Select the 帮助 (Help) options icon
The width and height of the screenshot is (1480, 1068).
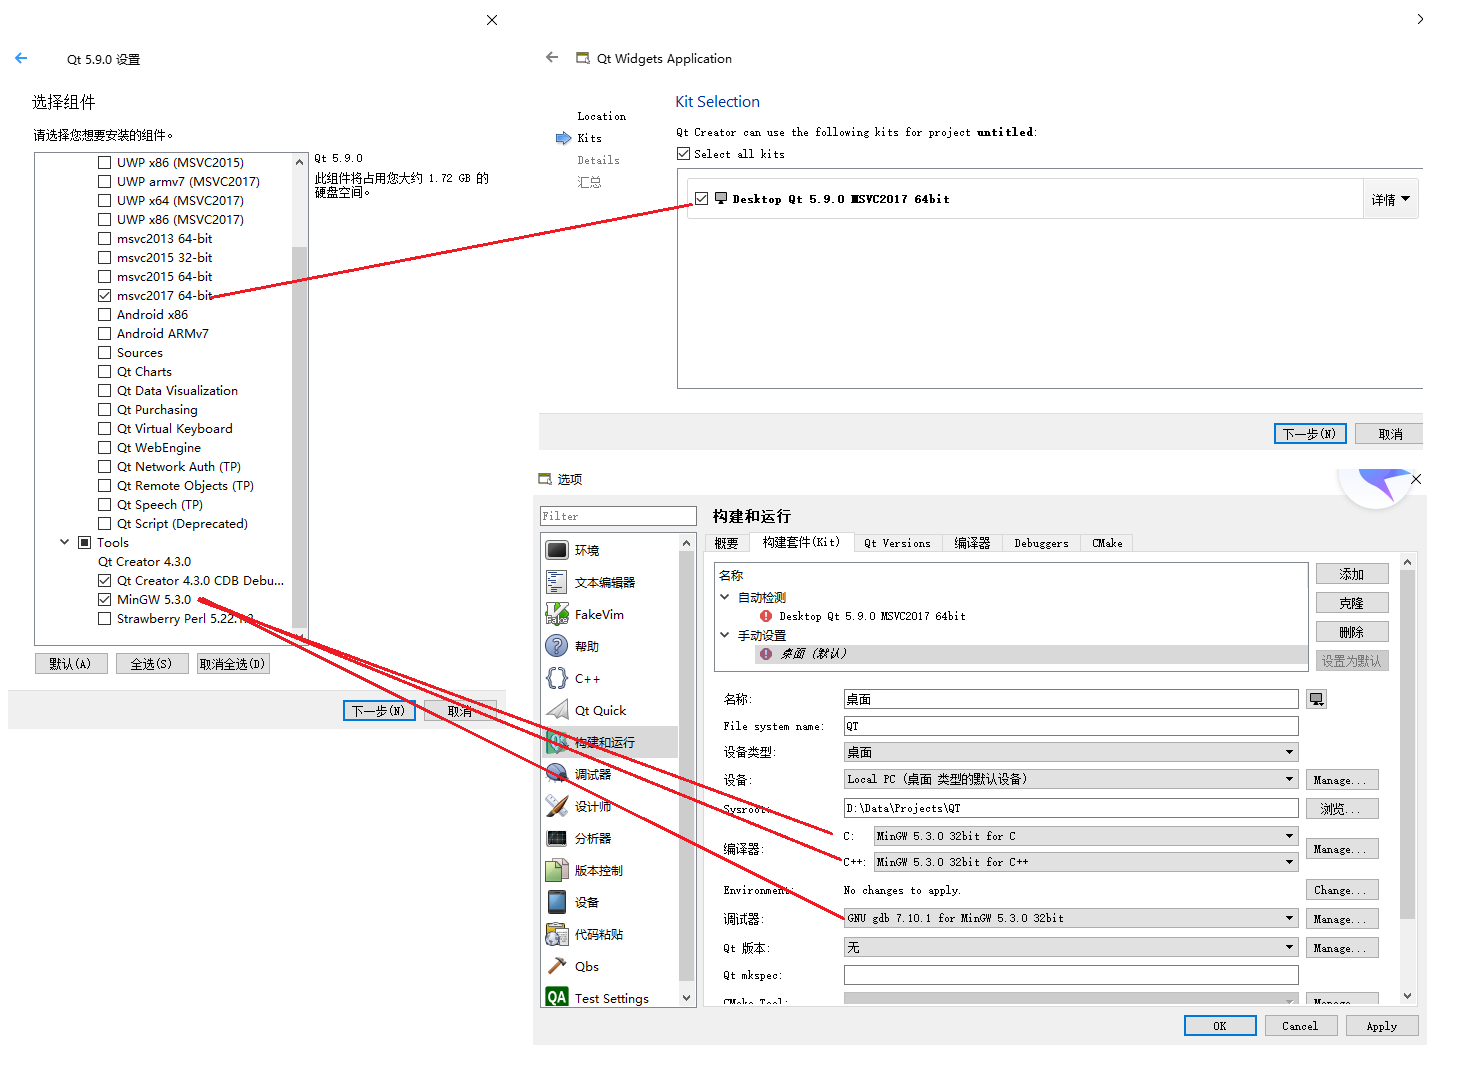click(557, 645)
